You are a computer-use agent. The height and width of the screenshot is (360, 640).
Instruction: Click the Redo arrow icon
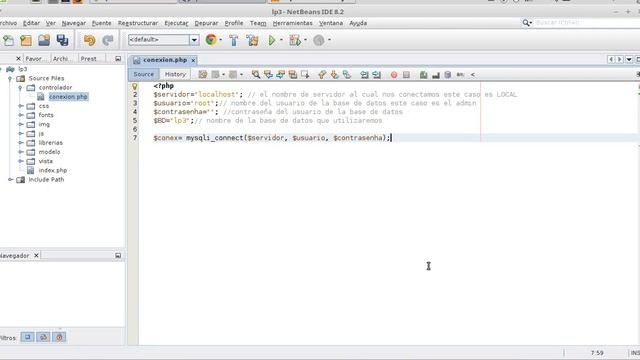[108, 40]
